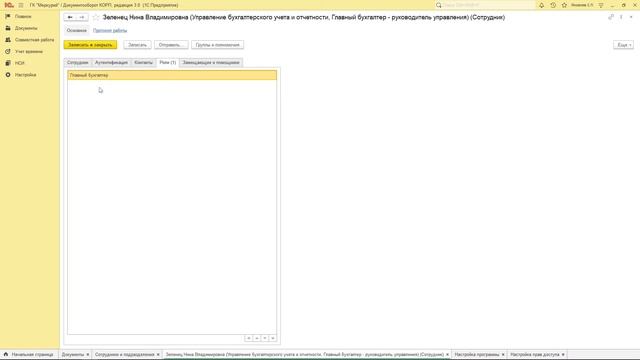
Task: Click the current user name in the top bar
Action: click(x=582, y=5)
